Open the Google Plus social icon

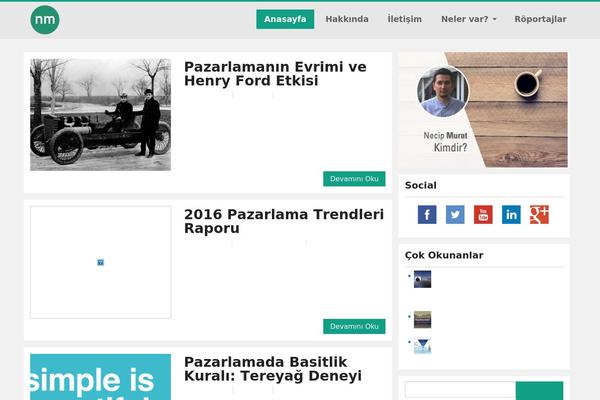[x=539, y=214]
